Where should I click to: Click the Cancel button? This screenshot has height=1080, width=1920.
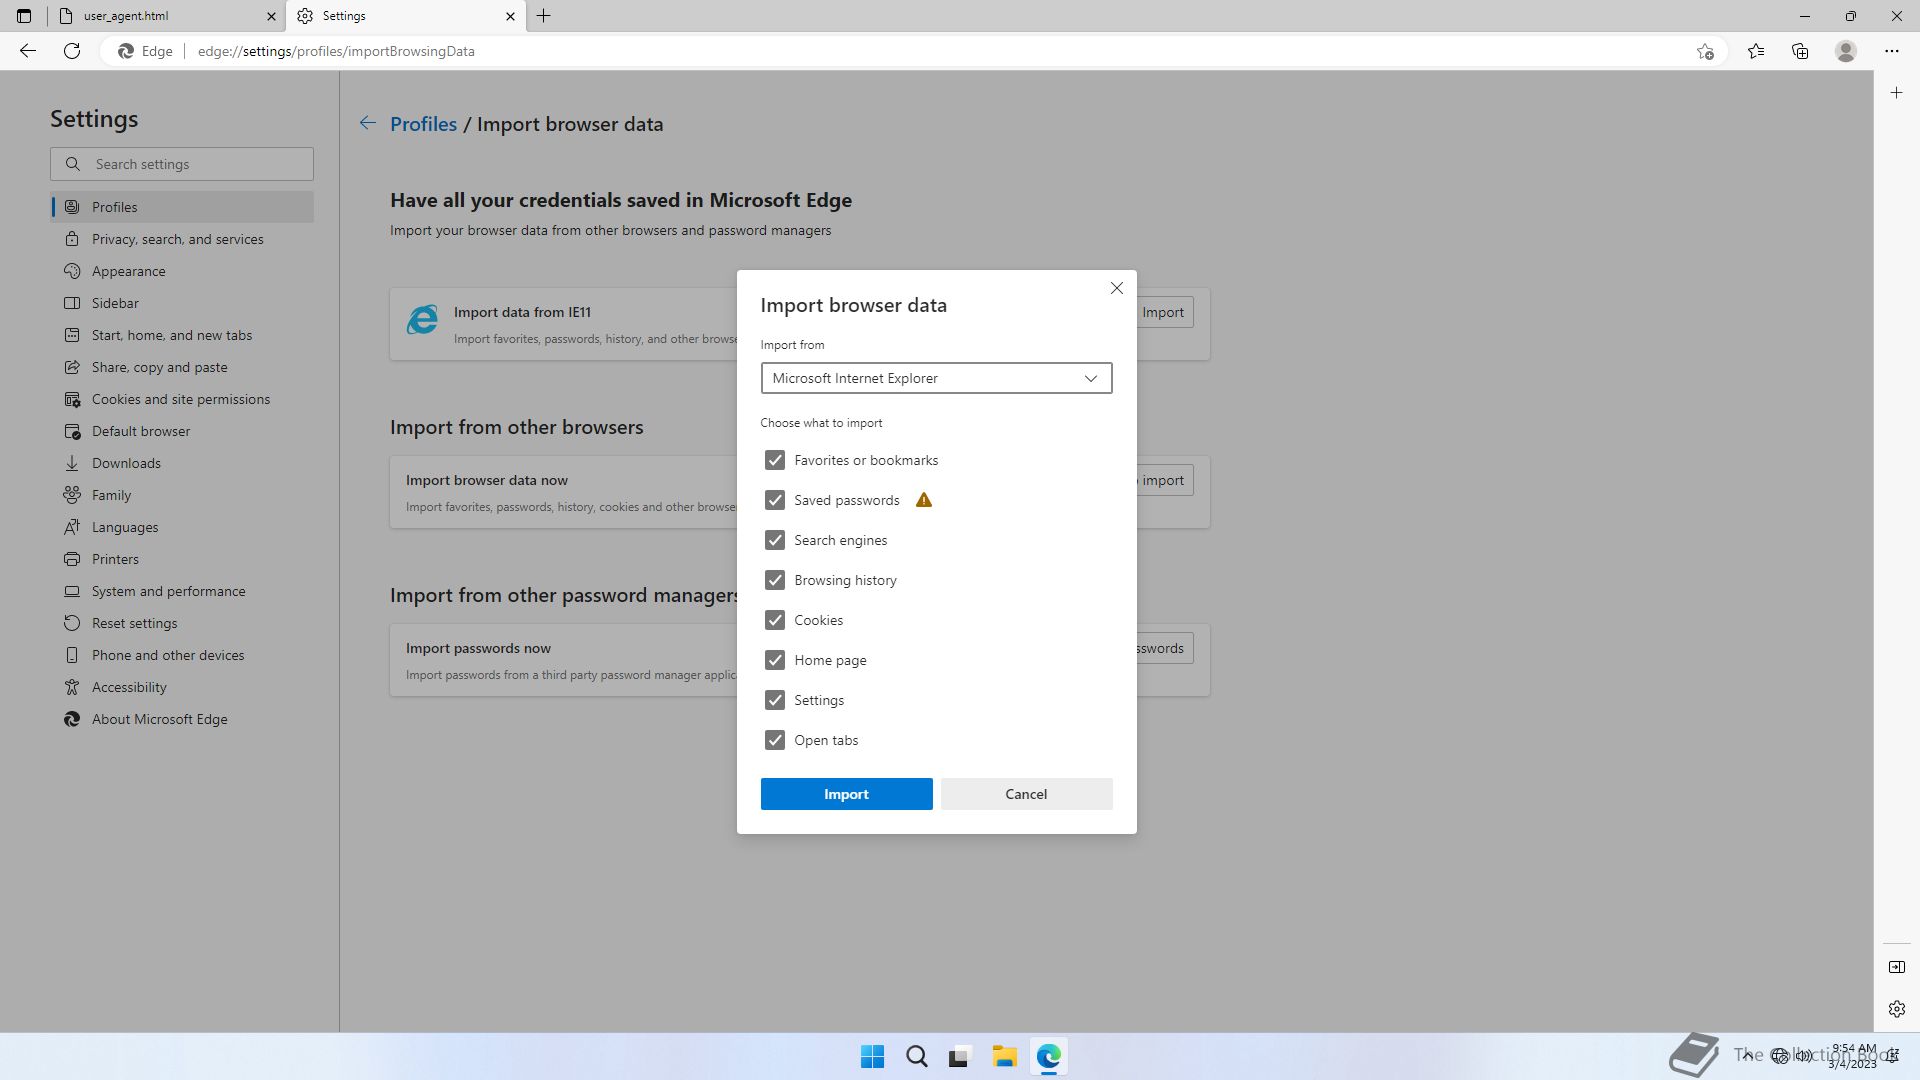(x=1026, y=794)
